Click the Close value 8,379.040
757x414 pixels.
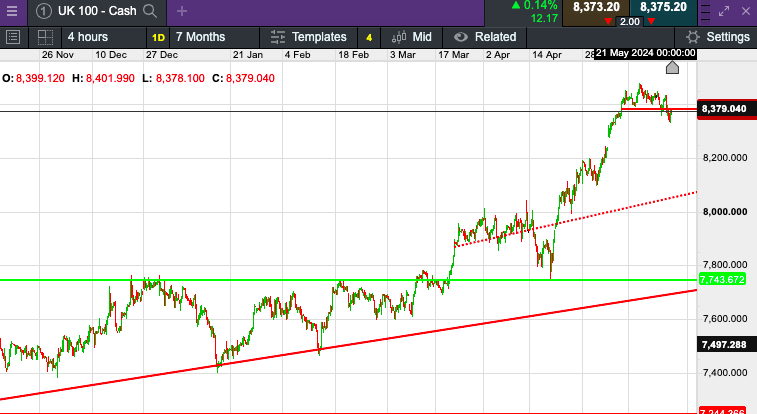click(250, 78)
